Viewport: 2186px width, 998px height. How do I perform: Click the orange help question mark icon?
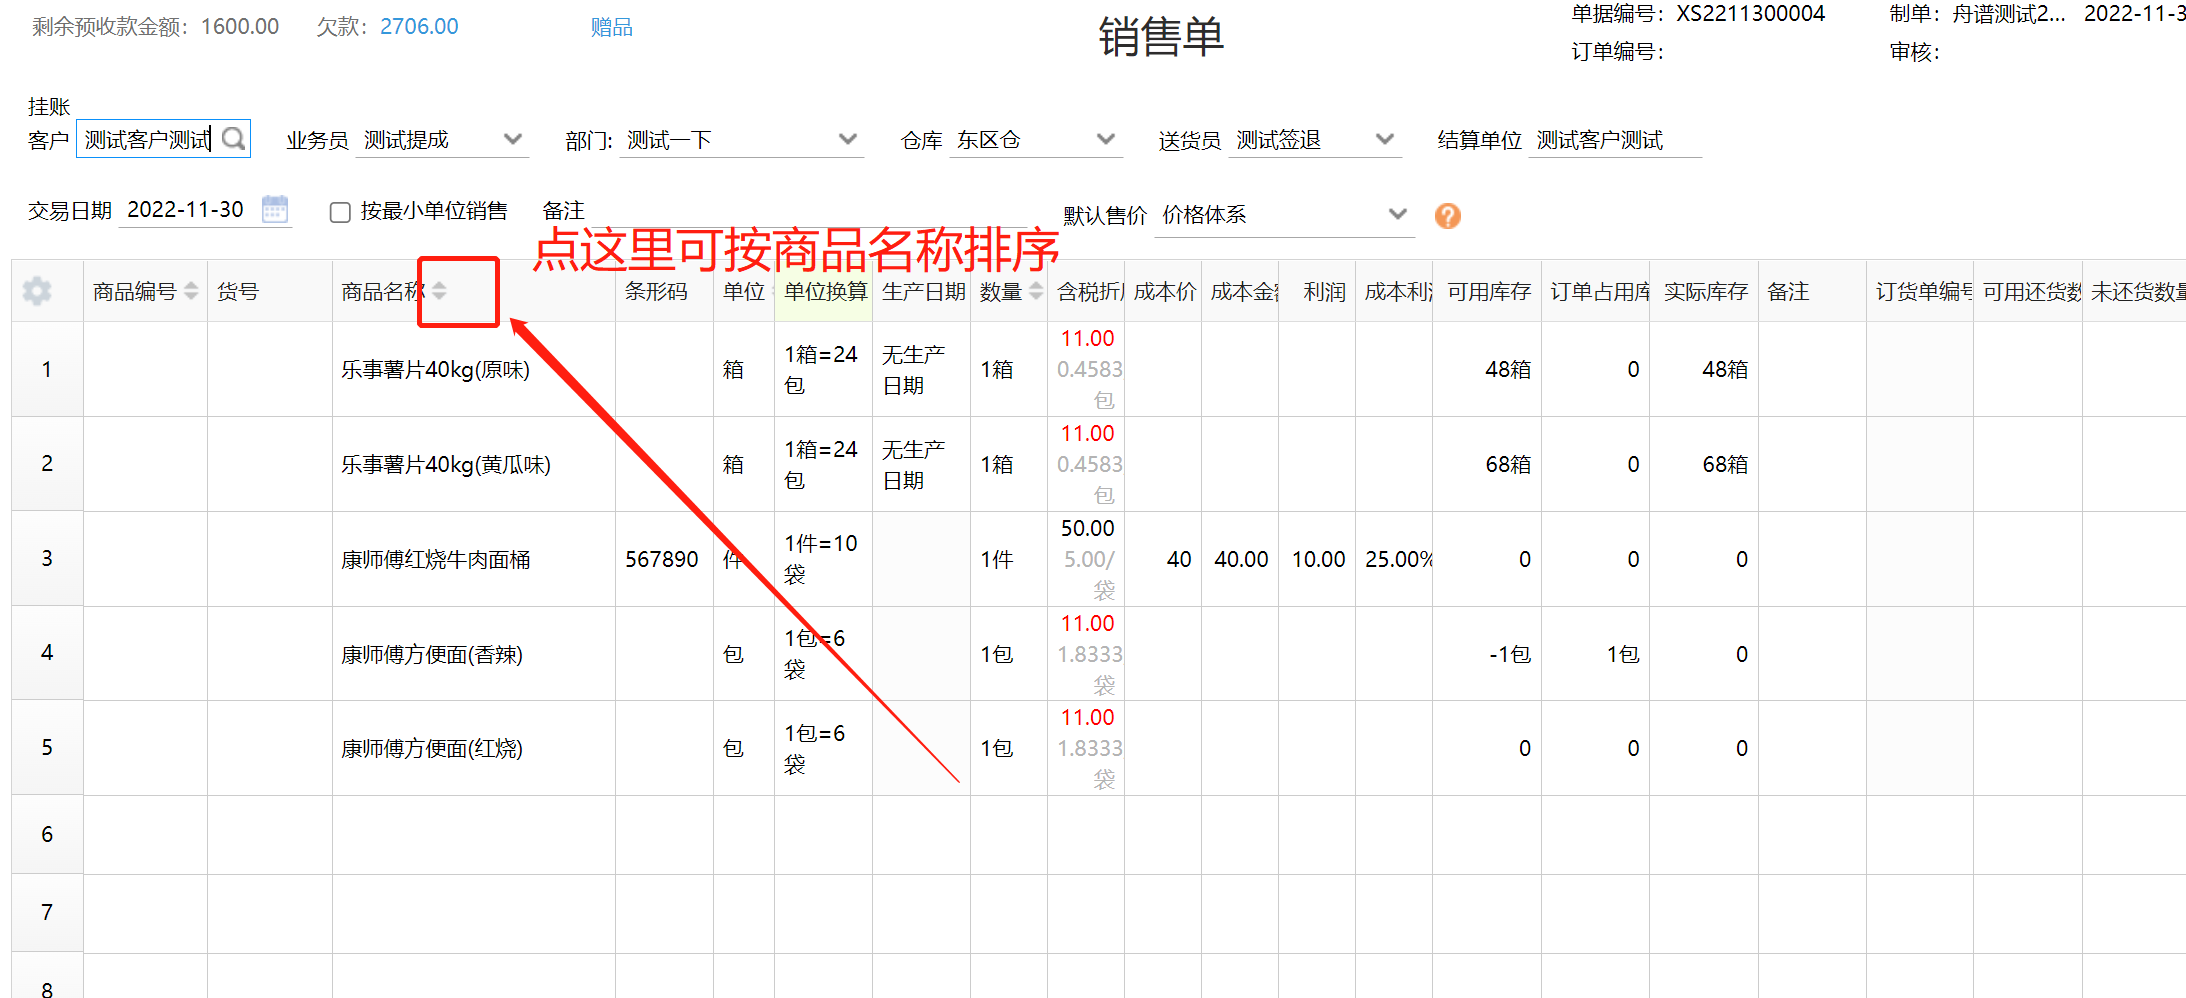(1448, 216)
